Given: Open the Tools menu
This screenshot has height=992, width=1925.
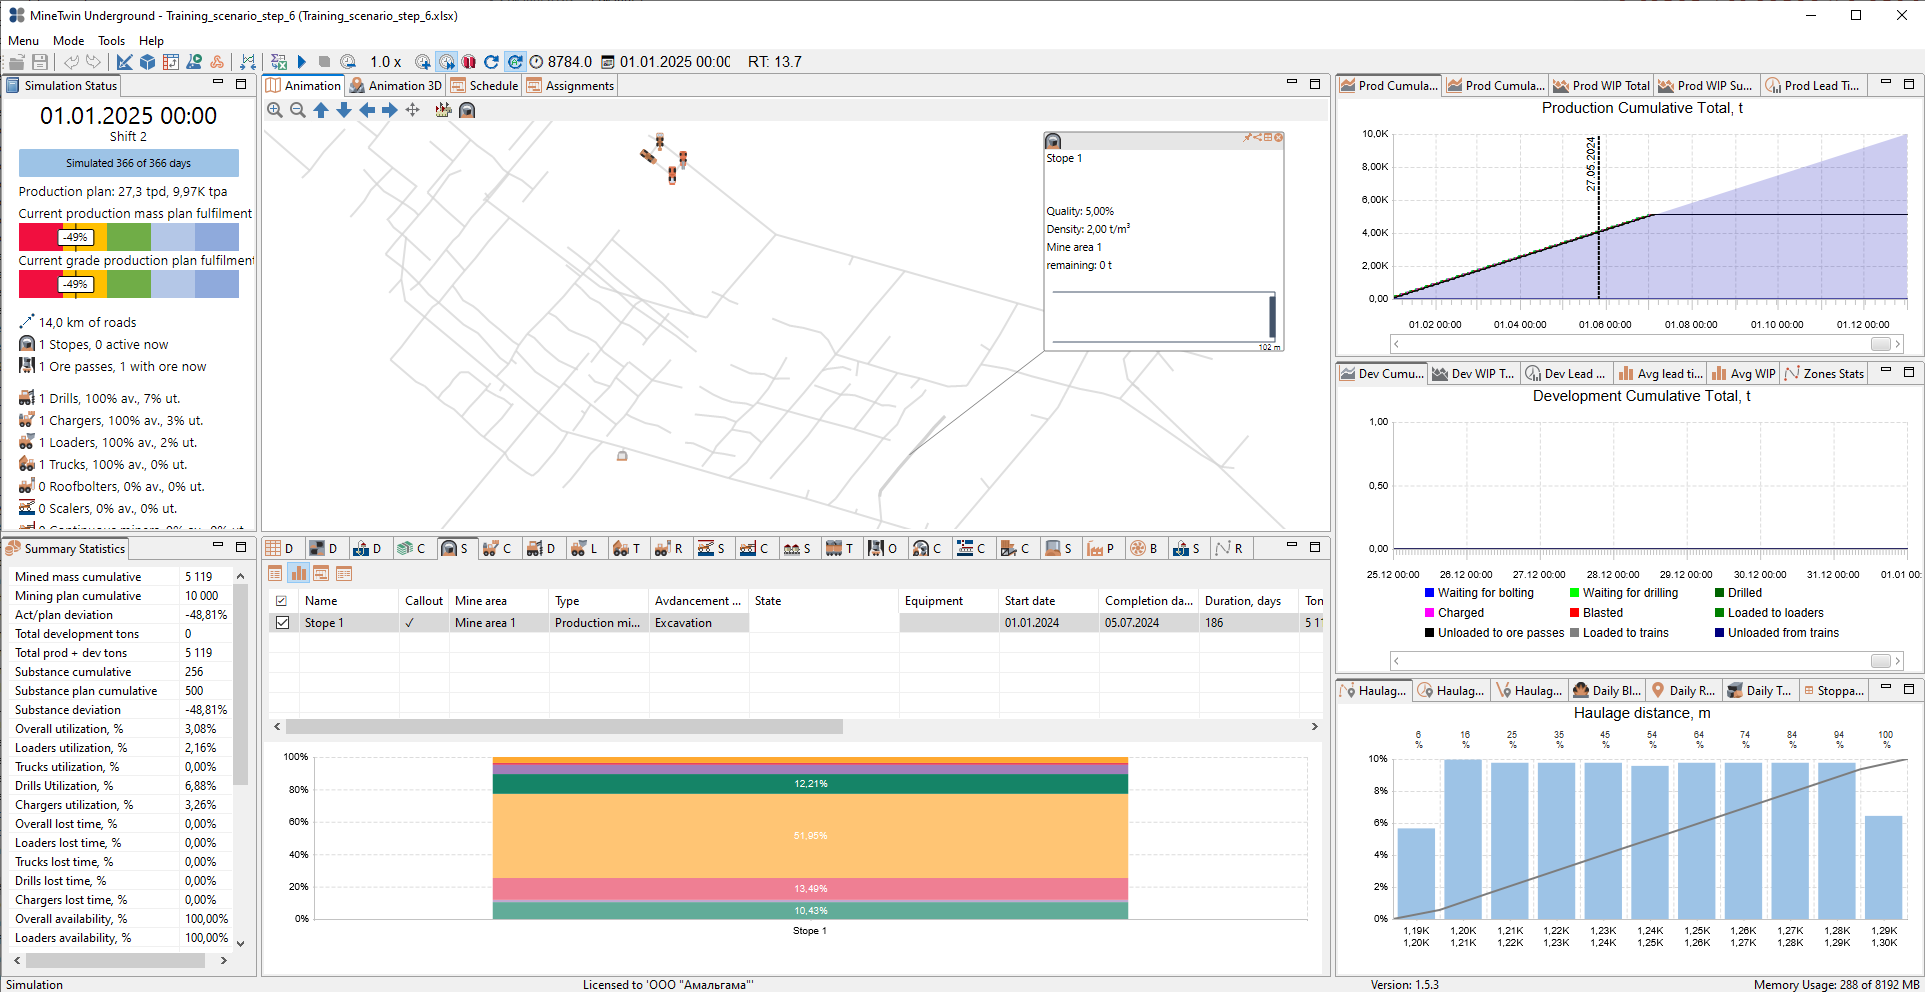Looking at the screenshot, I should point(111,41).
